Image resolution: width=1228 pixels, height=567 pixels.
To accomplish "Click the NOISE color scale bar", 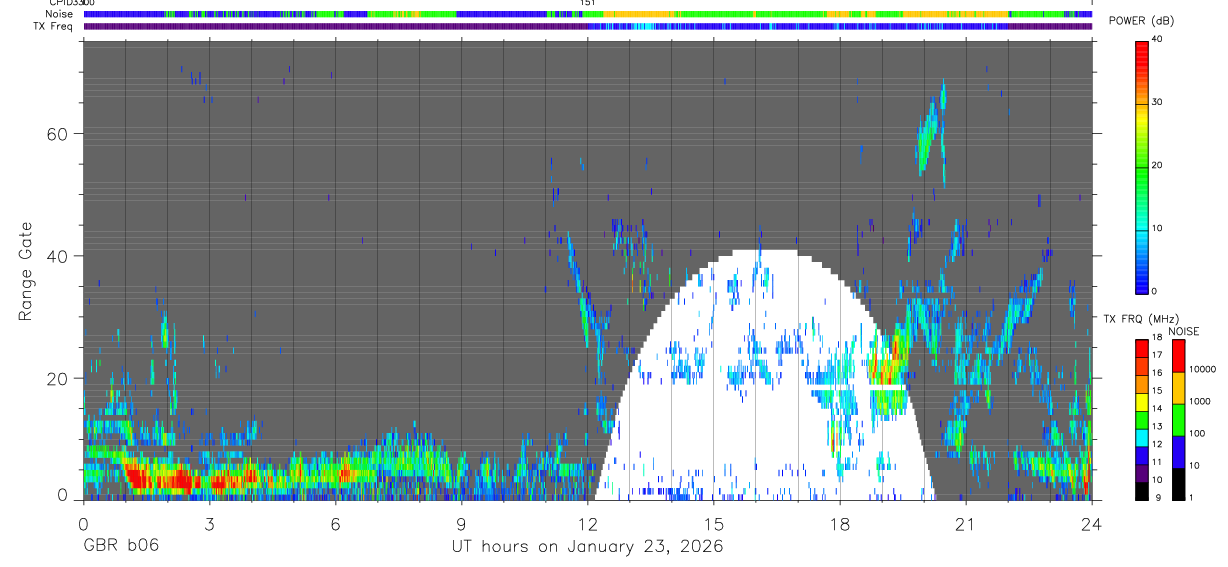I will [1178, 419].
